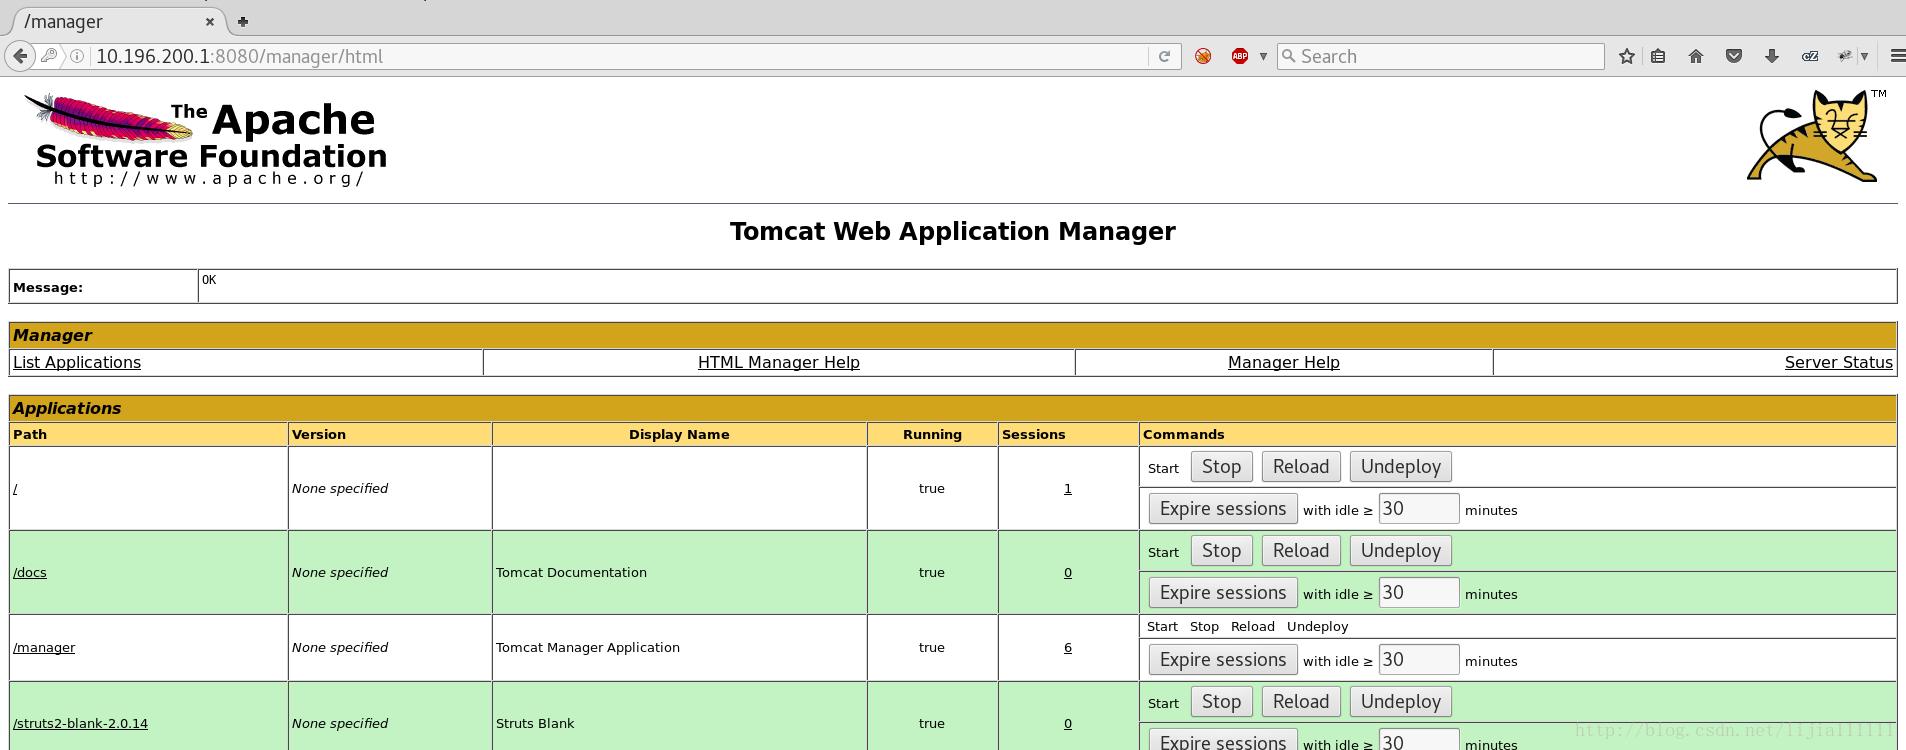Reload the struts2-blank application

[x=1301, y=702]
